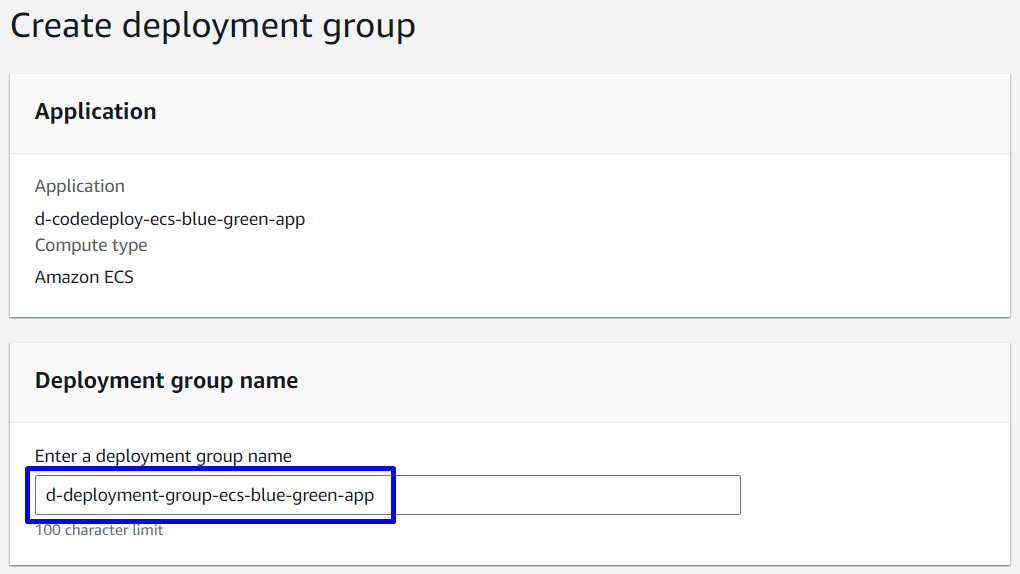Click the deployment group name input field

(387, 495)
